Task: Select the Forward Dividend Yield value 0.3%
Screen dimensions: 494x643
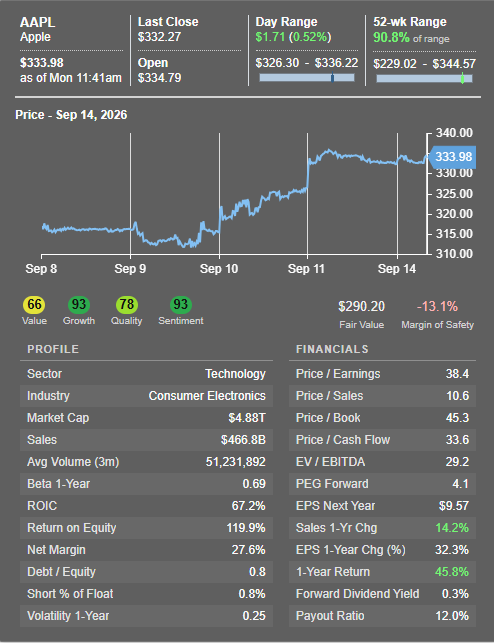Action: [455, 594]
